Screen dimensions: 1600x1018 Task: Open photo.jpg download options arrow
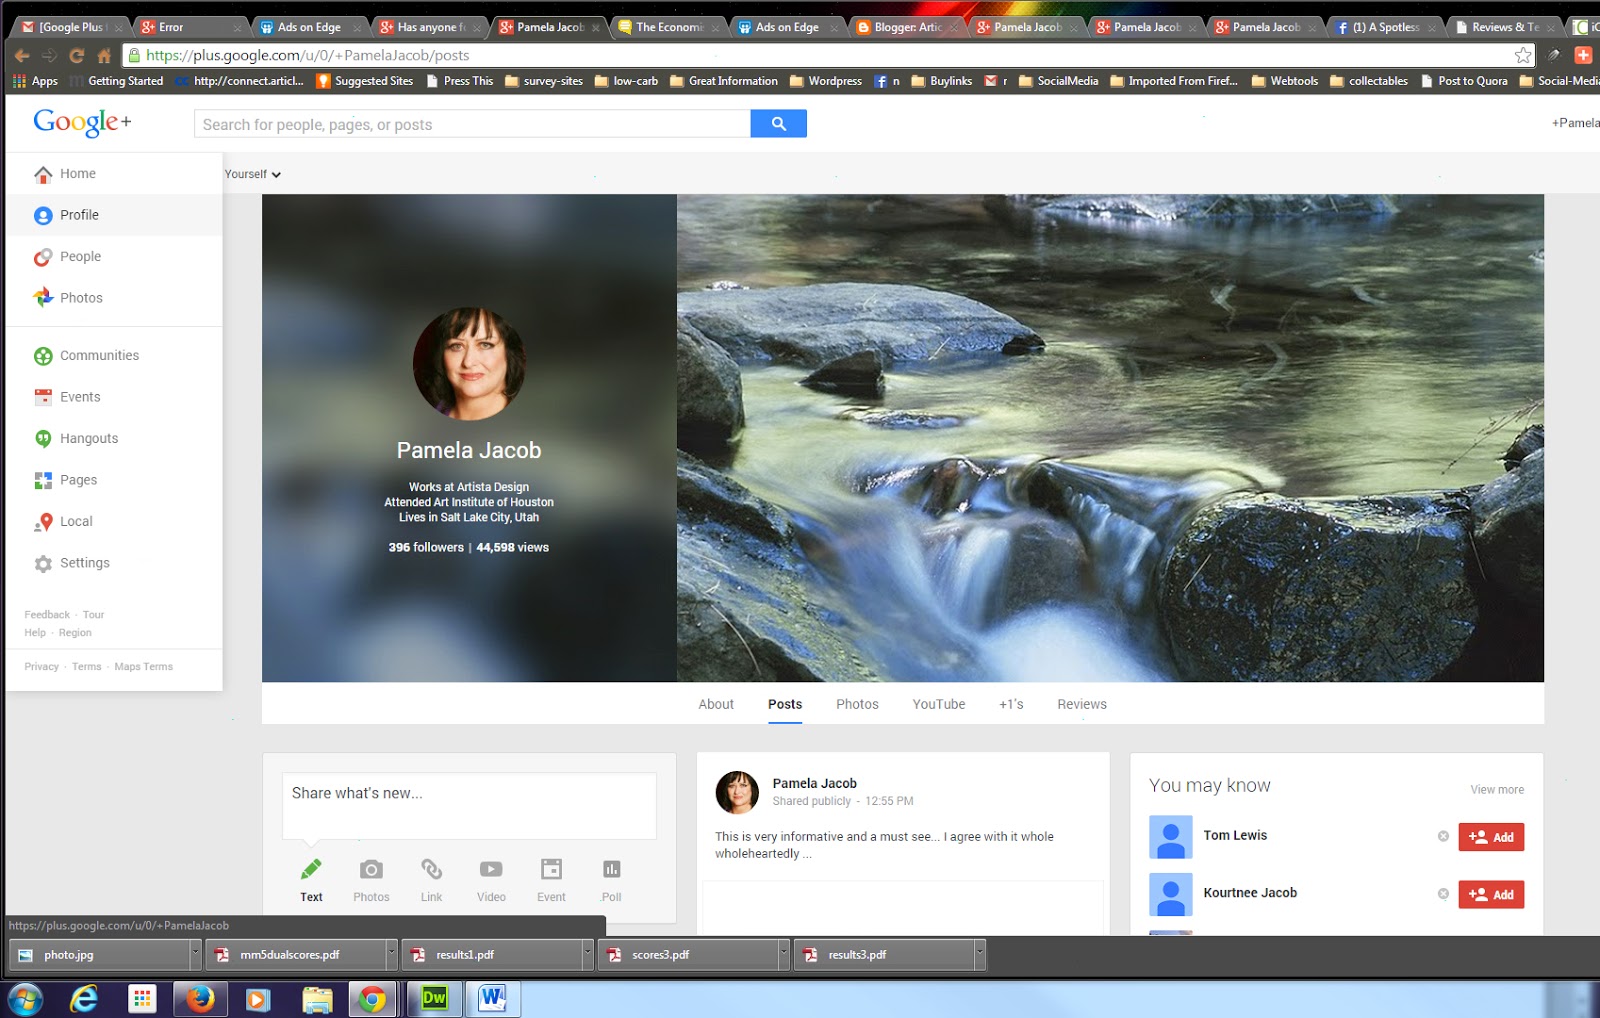(195, 955)
